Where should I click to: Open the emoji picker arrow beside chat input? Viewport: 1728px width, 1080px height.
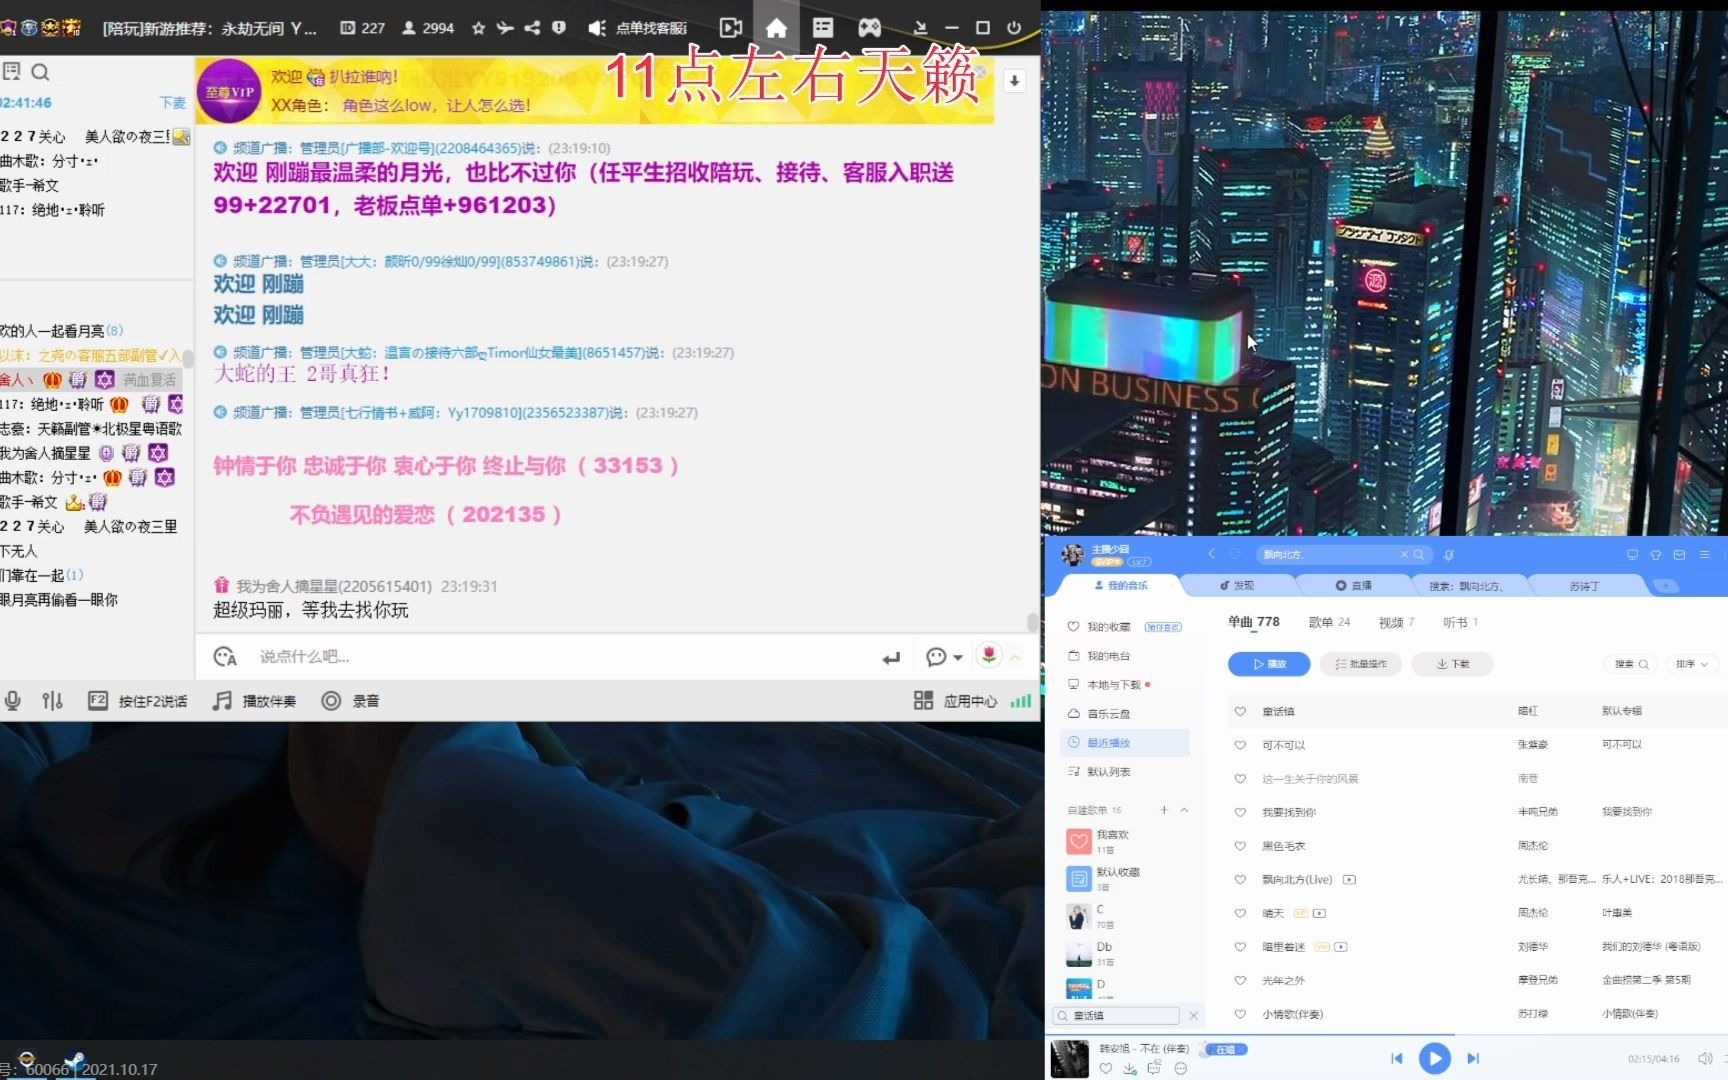(x=956, y=656)
